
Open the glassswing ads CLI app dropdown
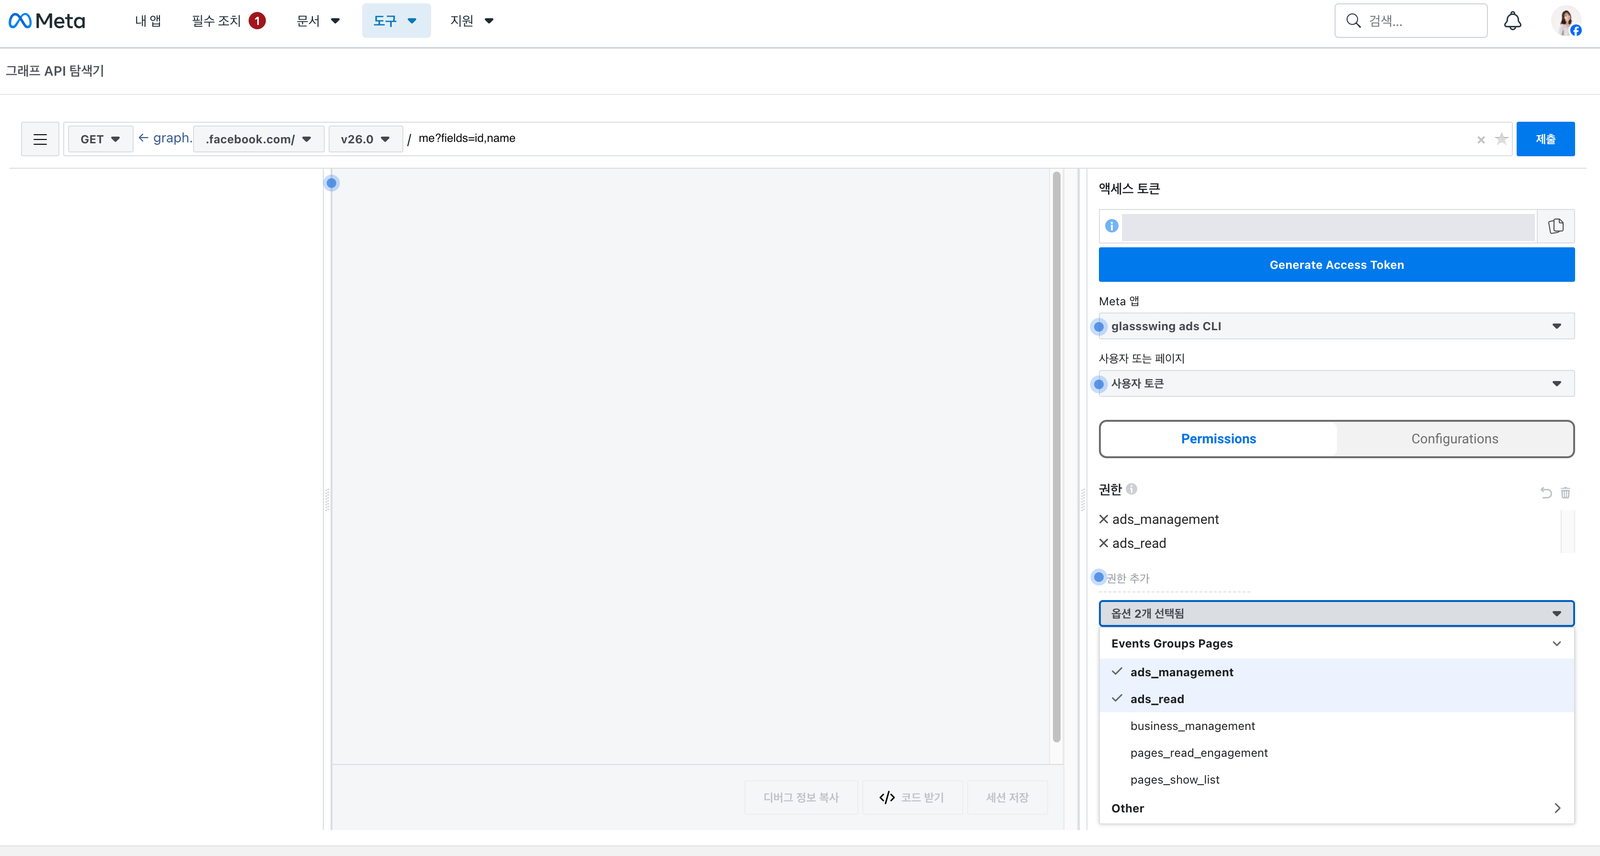click(1337, 326)
